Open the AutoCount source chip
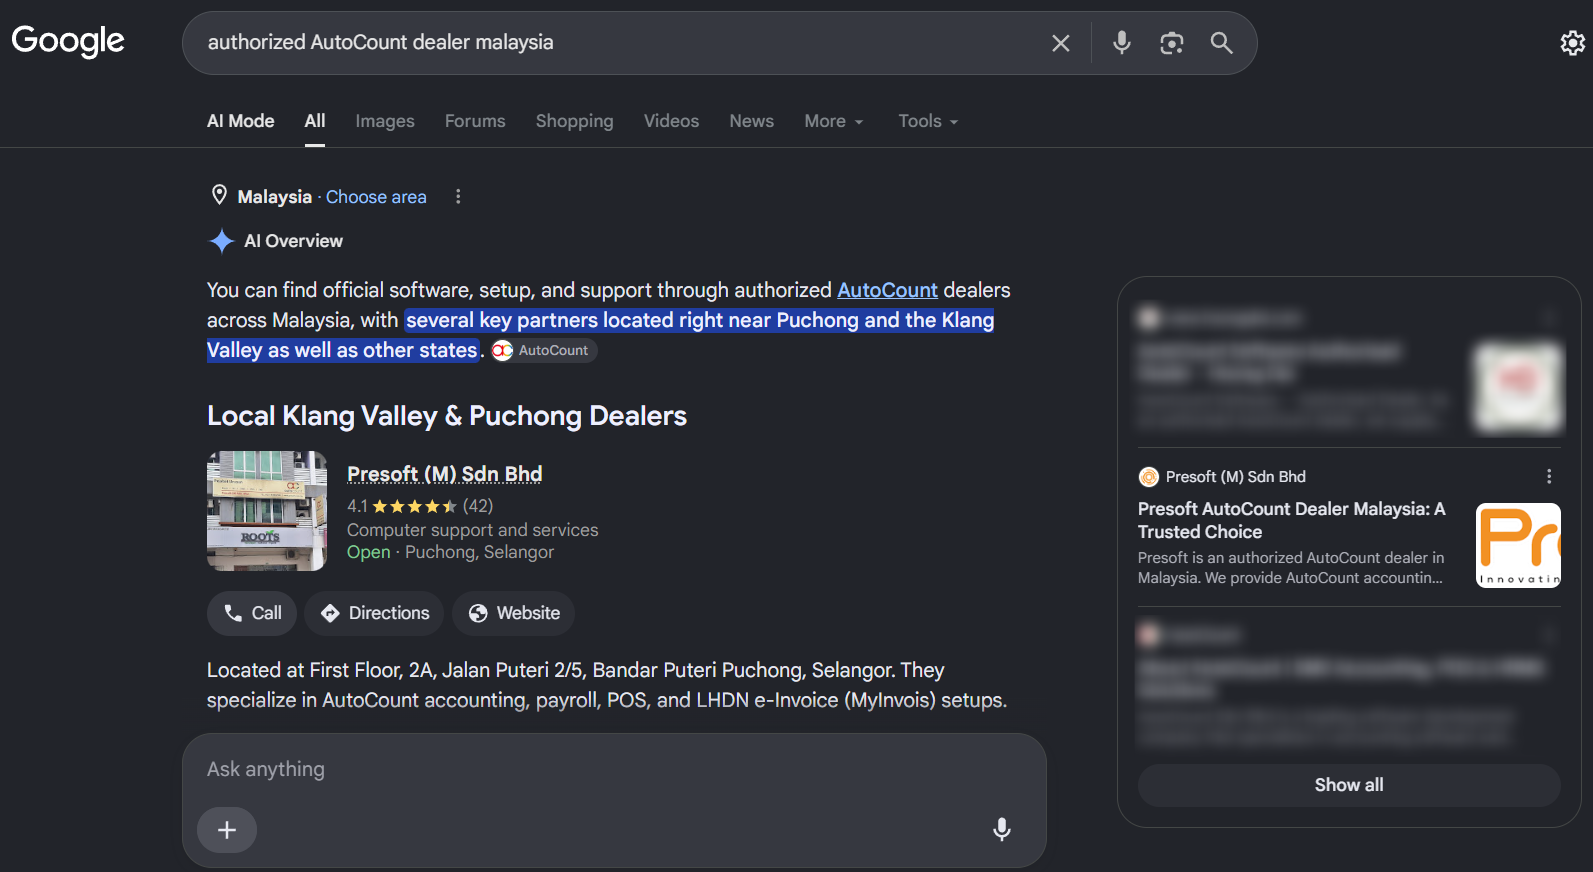1593x872 pixels. click(544, 350)
